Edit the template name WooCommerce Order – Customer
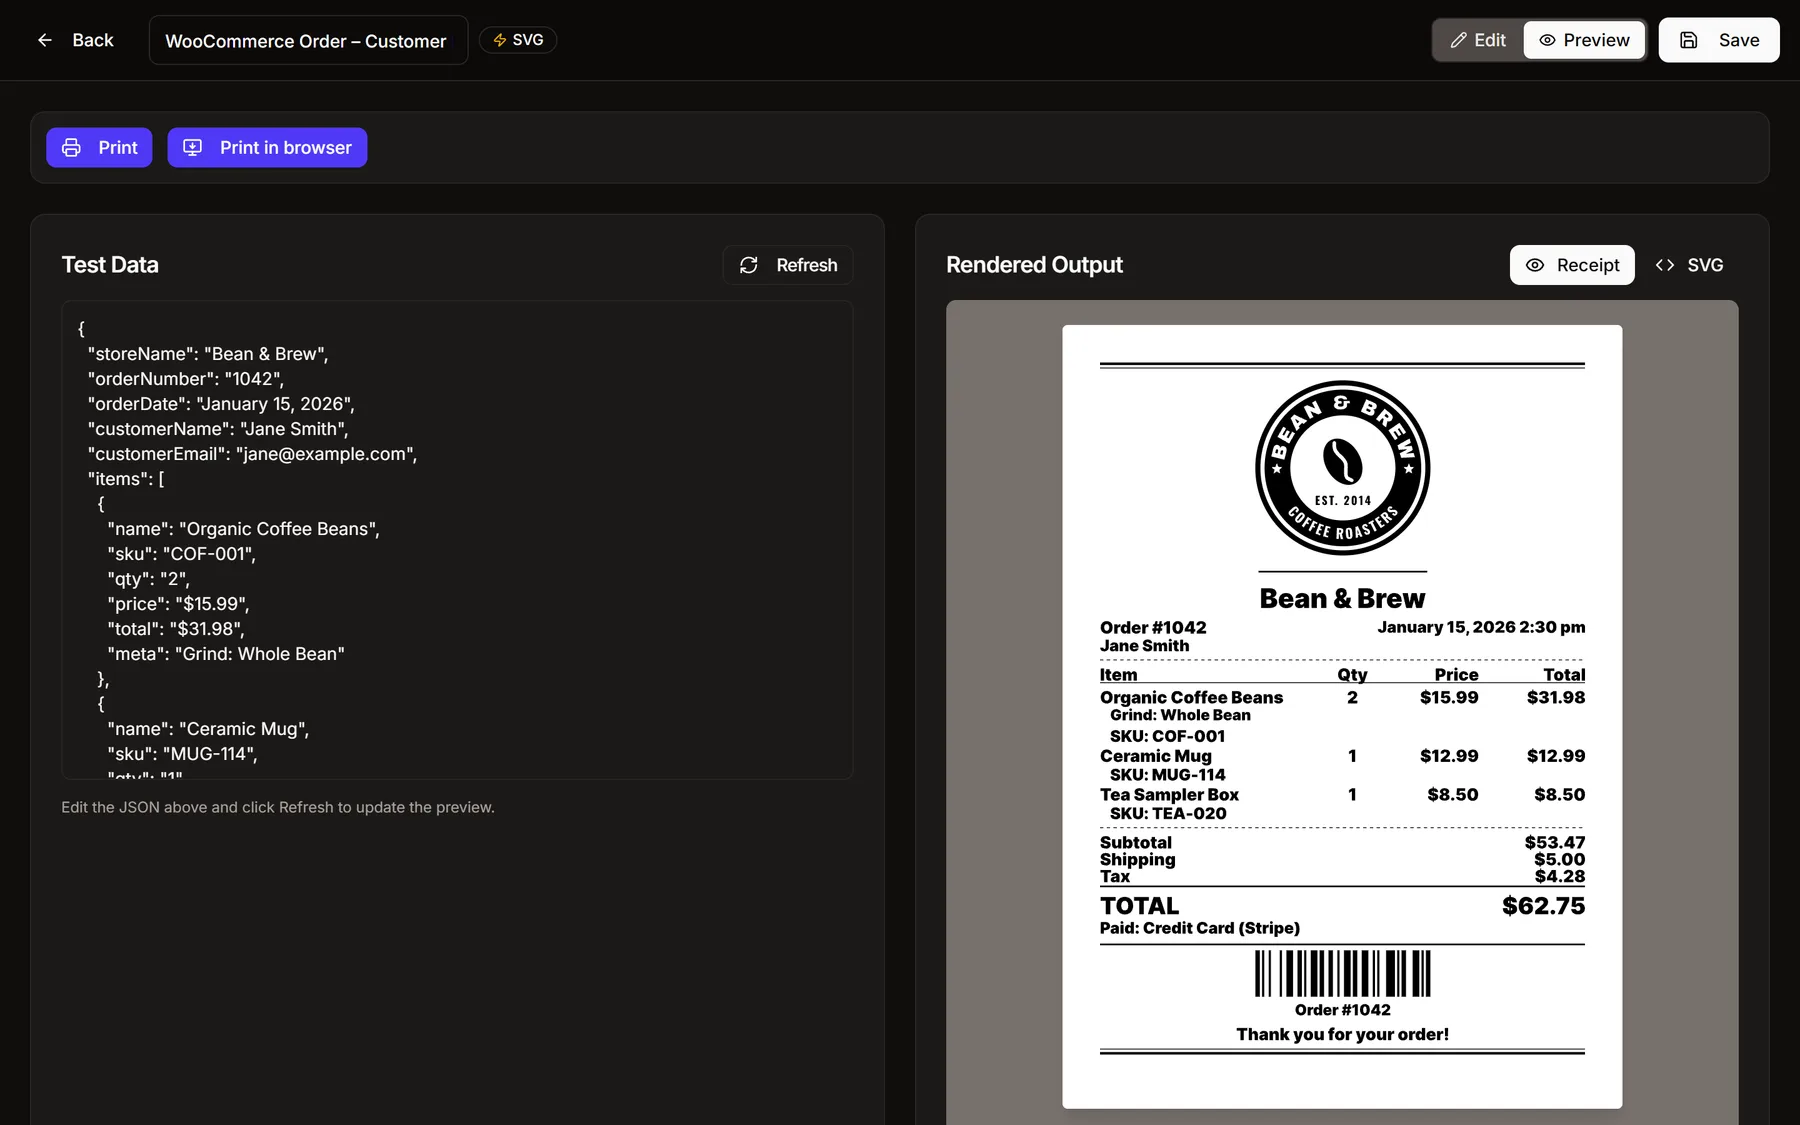The width and height of the screenshot is (1800, 1125). coord(308,40)
